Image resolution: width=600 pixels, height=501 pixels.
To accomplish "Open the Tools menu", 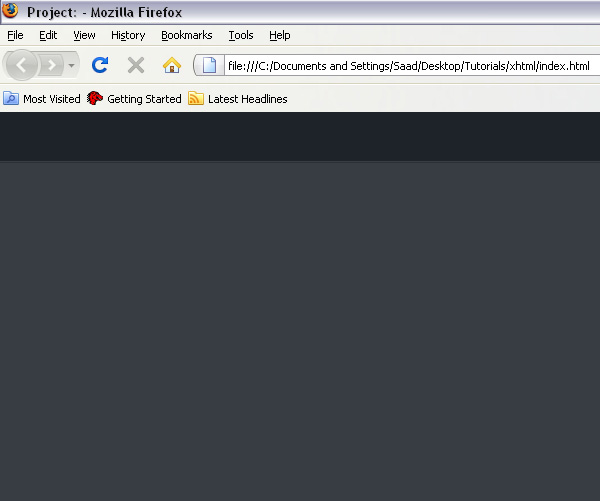I will click(241, 35).
